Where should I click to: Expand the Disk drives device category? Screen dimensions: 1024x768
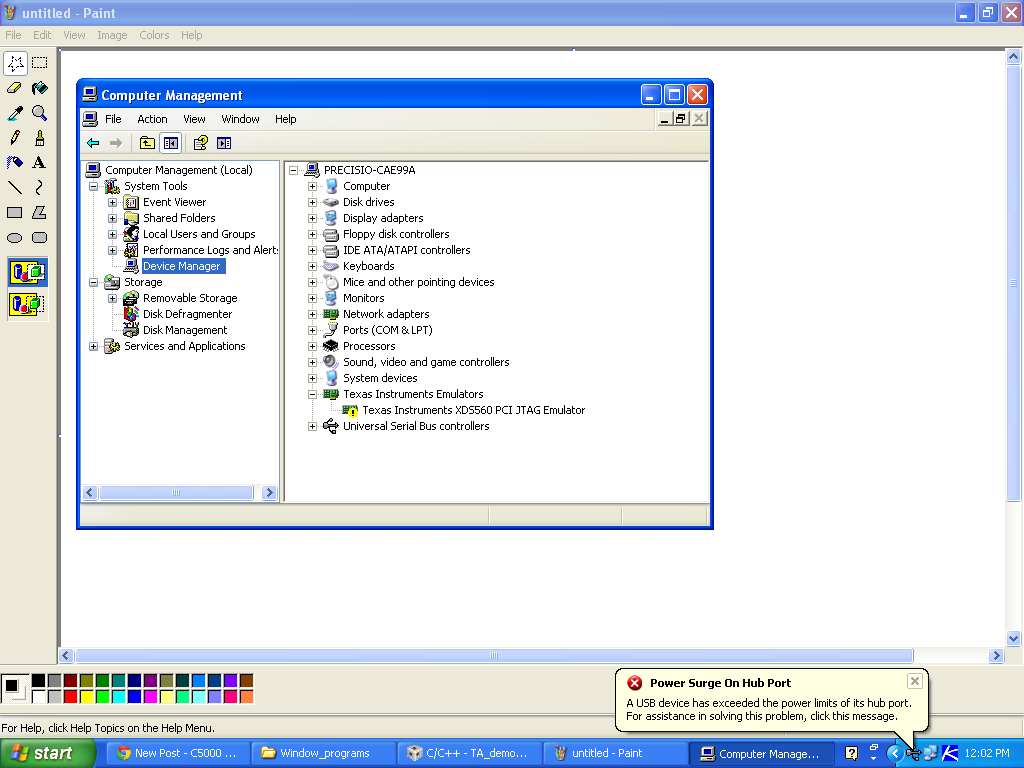click(312, 202)
